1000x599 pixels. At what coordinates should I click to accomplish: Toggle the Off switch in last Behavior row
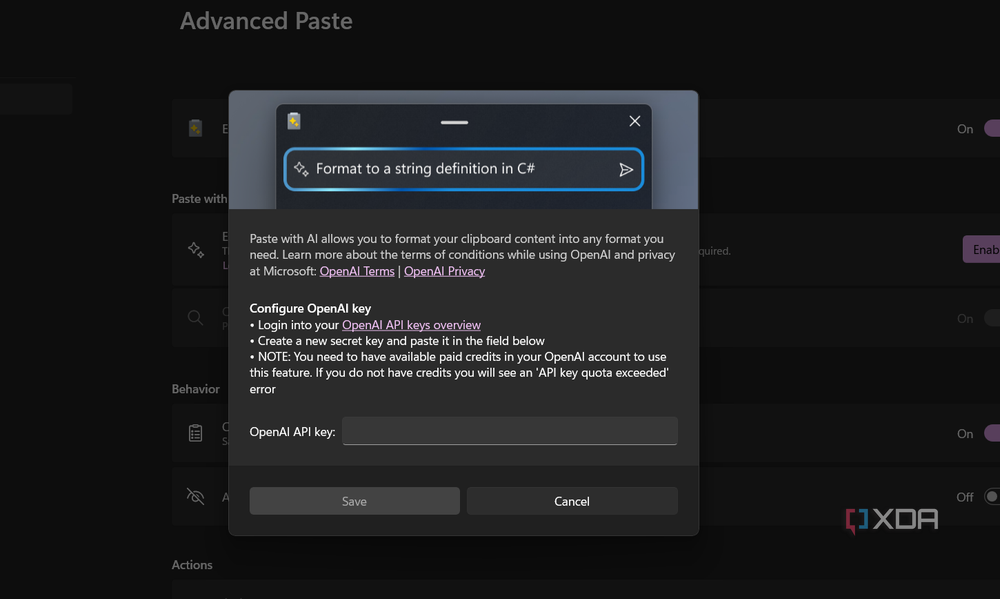tap(992, 496)
